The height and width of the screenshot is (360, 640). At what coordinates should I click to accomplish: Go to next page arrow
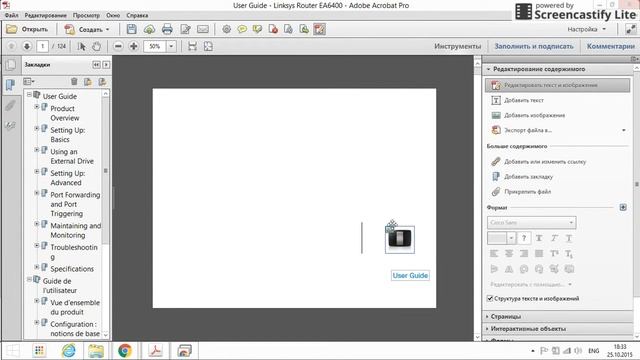tap(27, 46)
